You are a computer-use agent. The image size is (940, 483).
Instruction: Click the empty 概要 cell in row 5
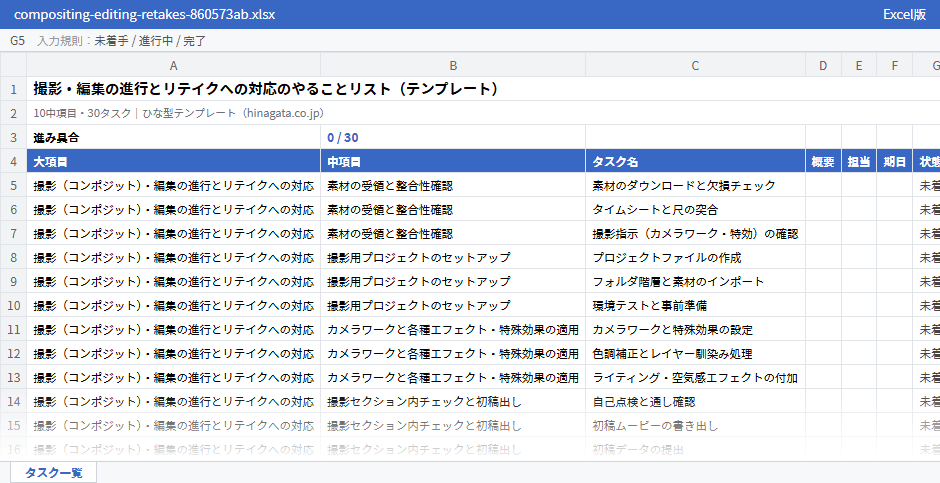823,185
